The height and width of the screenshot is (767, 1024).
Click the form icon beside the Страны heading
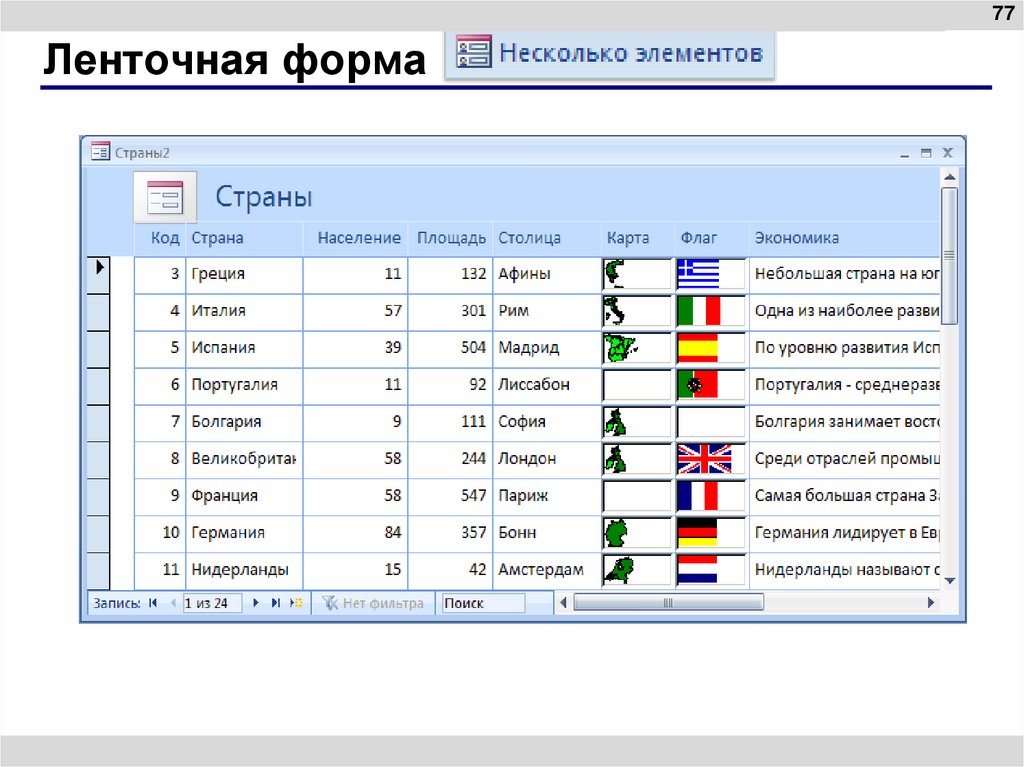tap(163, 197)
